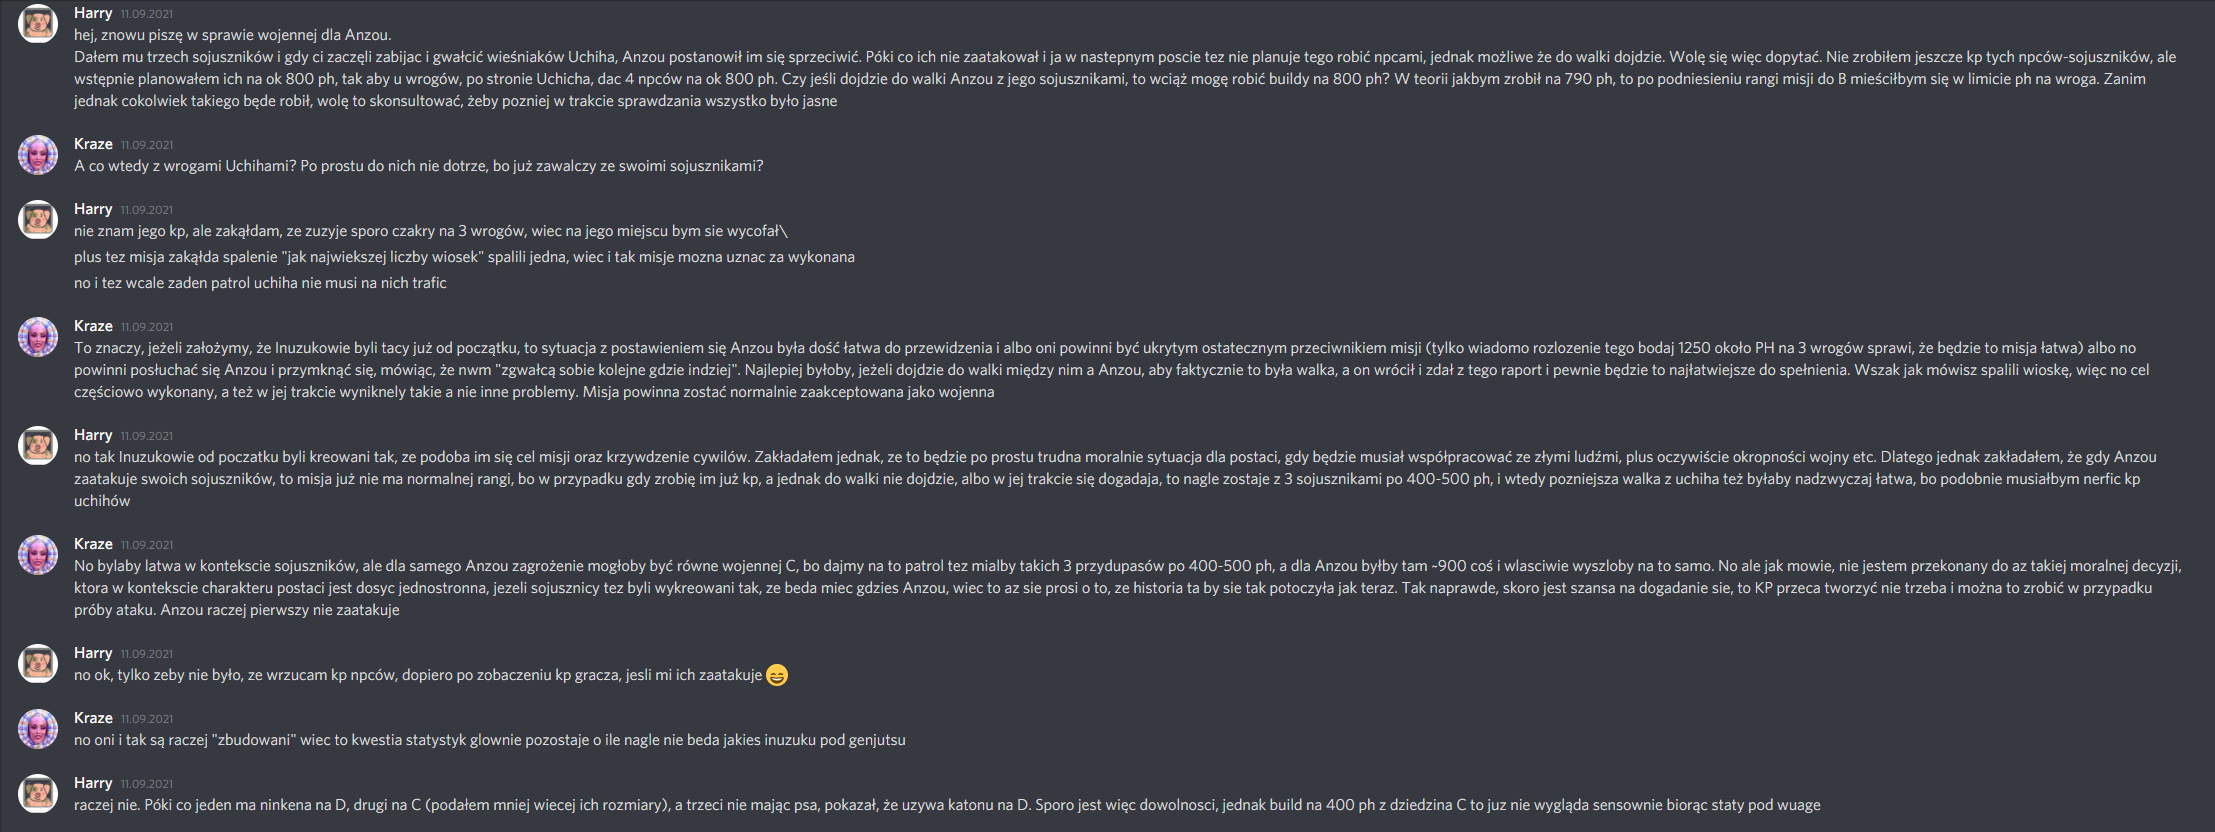2215x832 pixels.
Task: Click Kraze username above 'No bylaby latwa'
Action: 93,544
